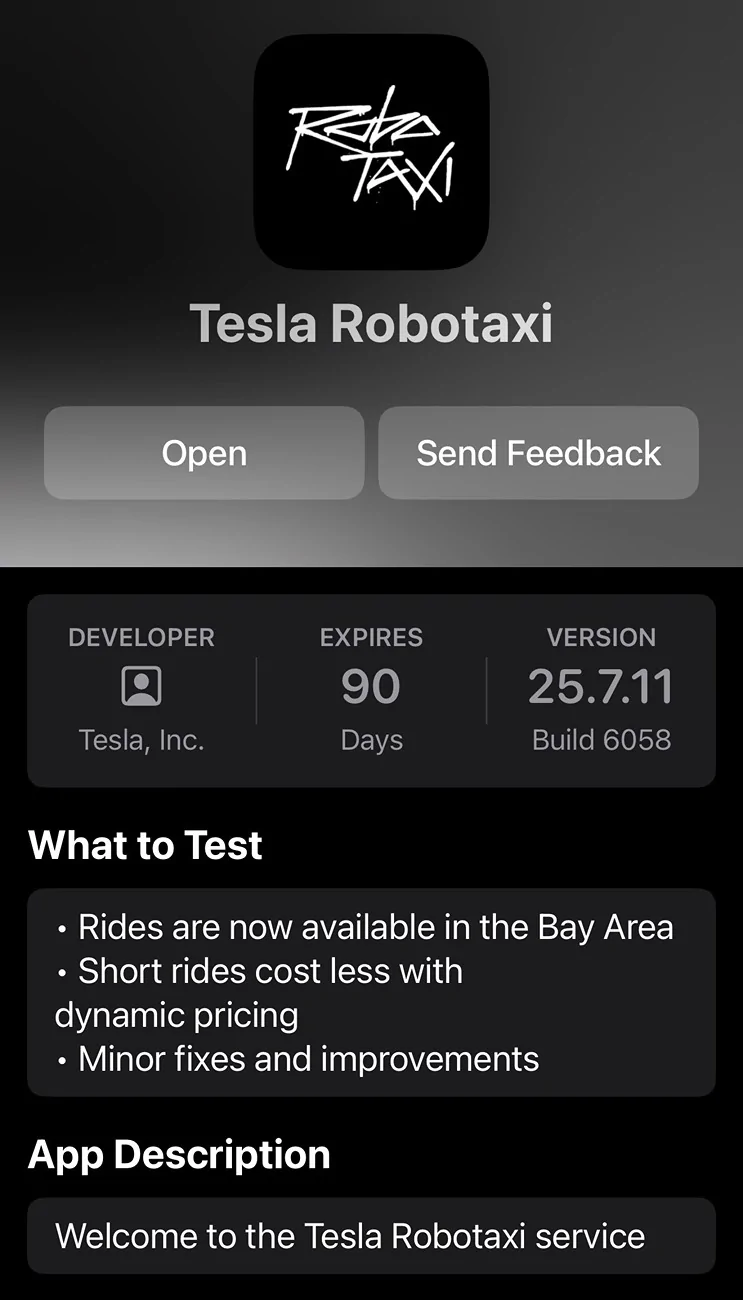
Task: Select the Robotaxi logo artwork
Action: point(371,152)
